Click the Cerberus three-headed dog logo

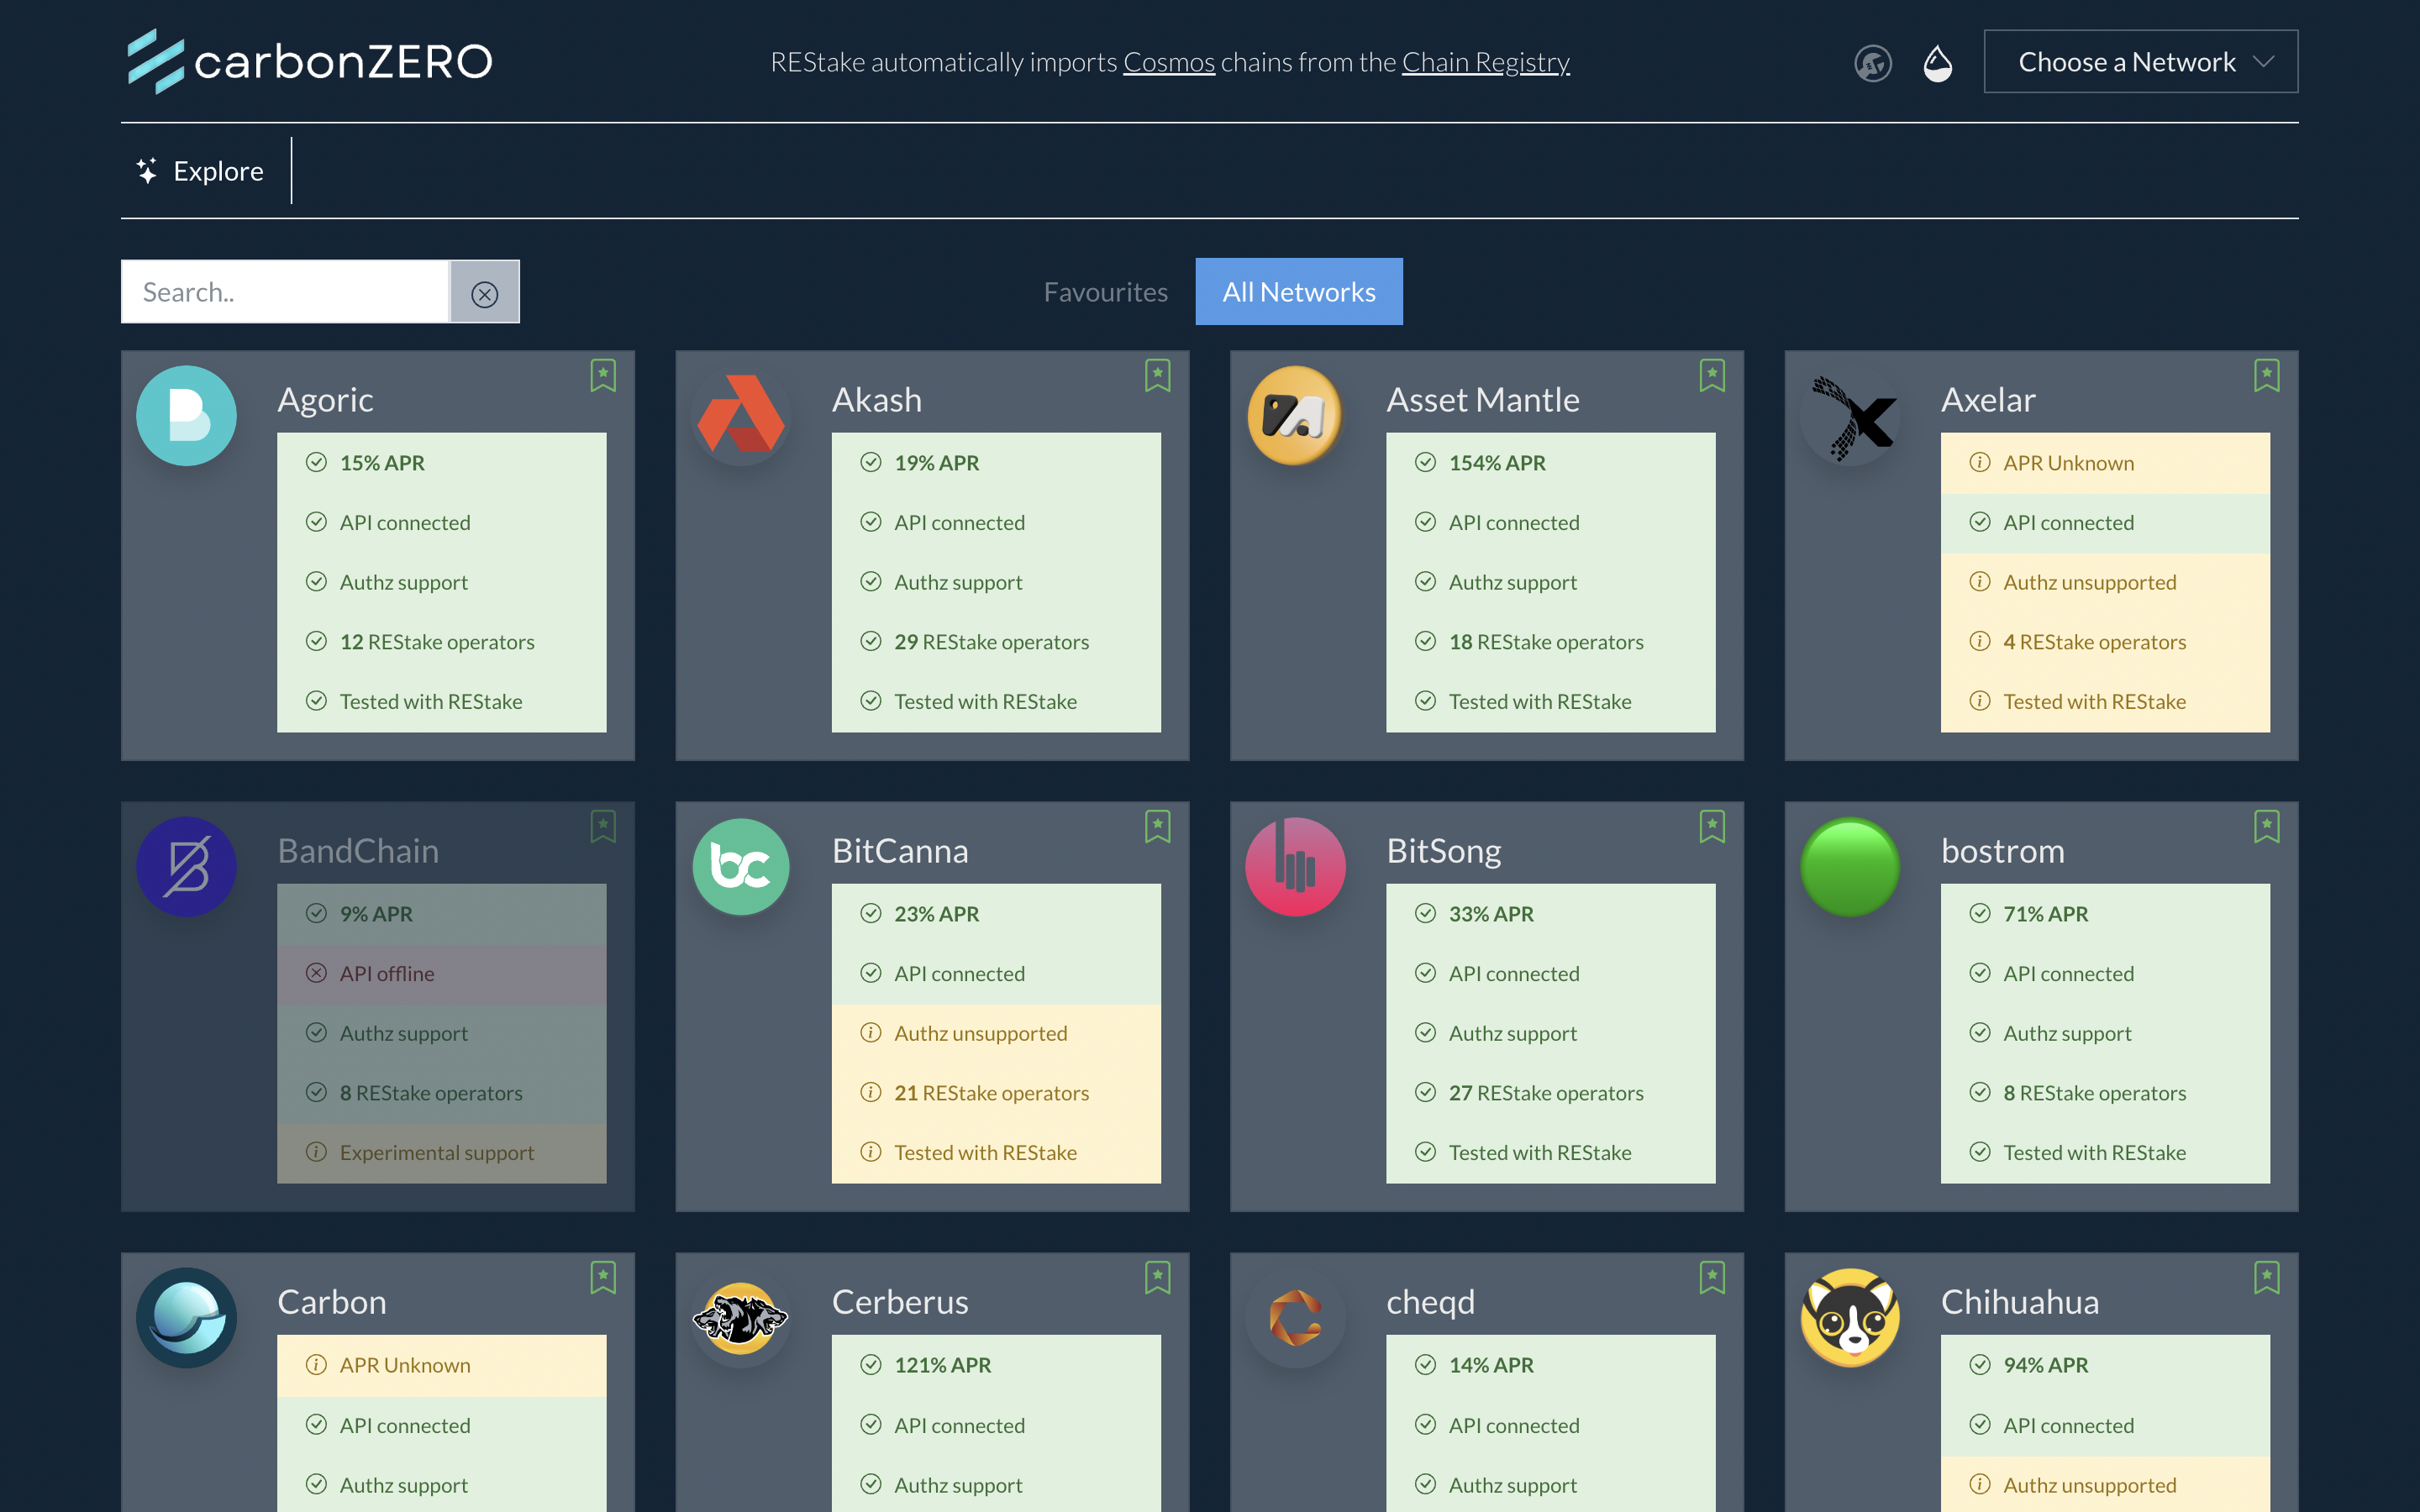[741, 1318]
